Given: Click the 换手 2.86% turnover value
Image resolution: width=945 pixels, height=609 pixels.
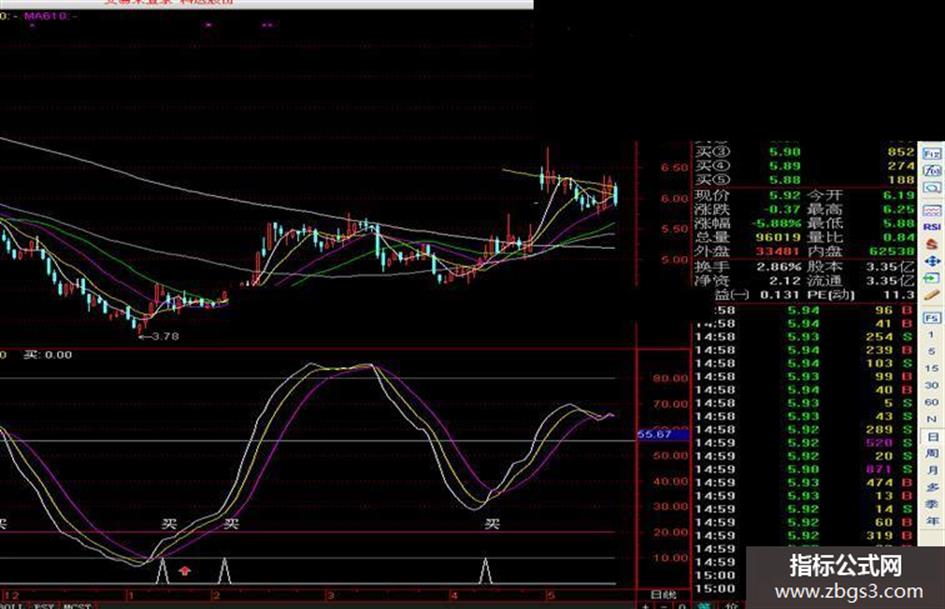Looking at the screenshot, I should [779, 267].
